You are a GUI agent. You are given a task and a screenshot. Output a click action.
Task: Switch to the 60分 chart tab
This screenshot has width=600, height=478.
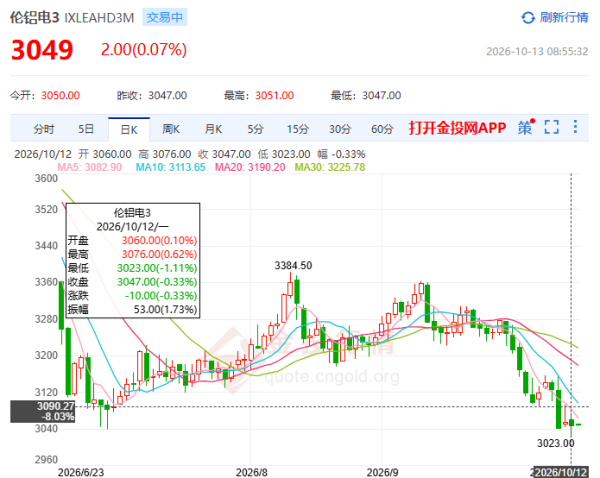[382, 129]
